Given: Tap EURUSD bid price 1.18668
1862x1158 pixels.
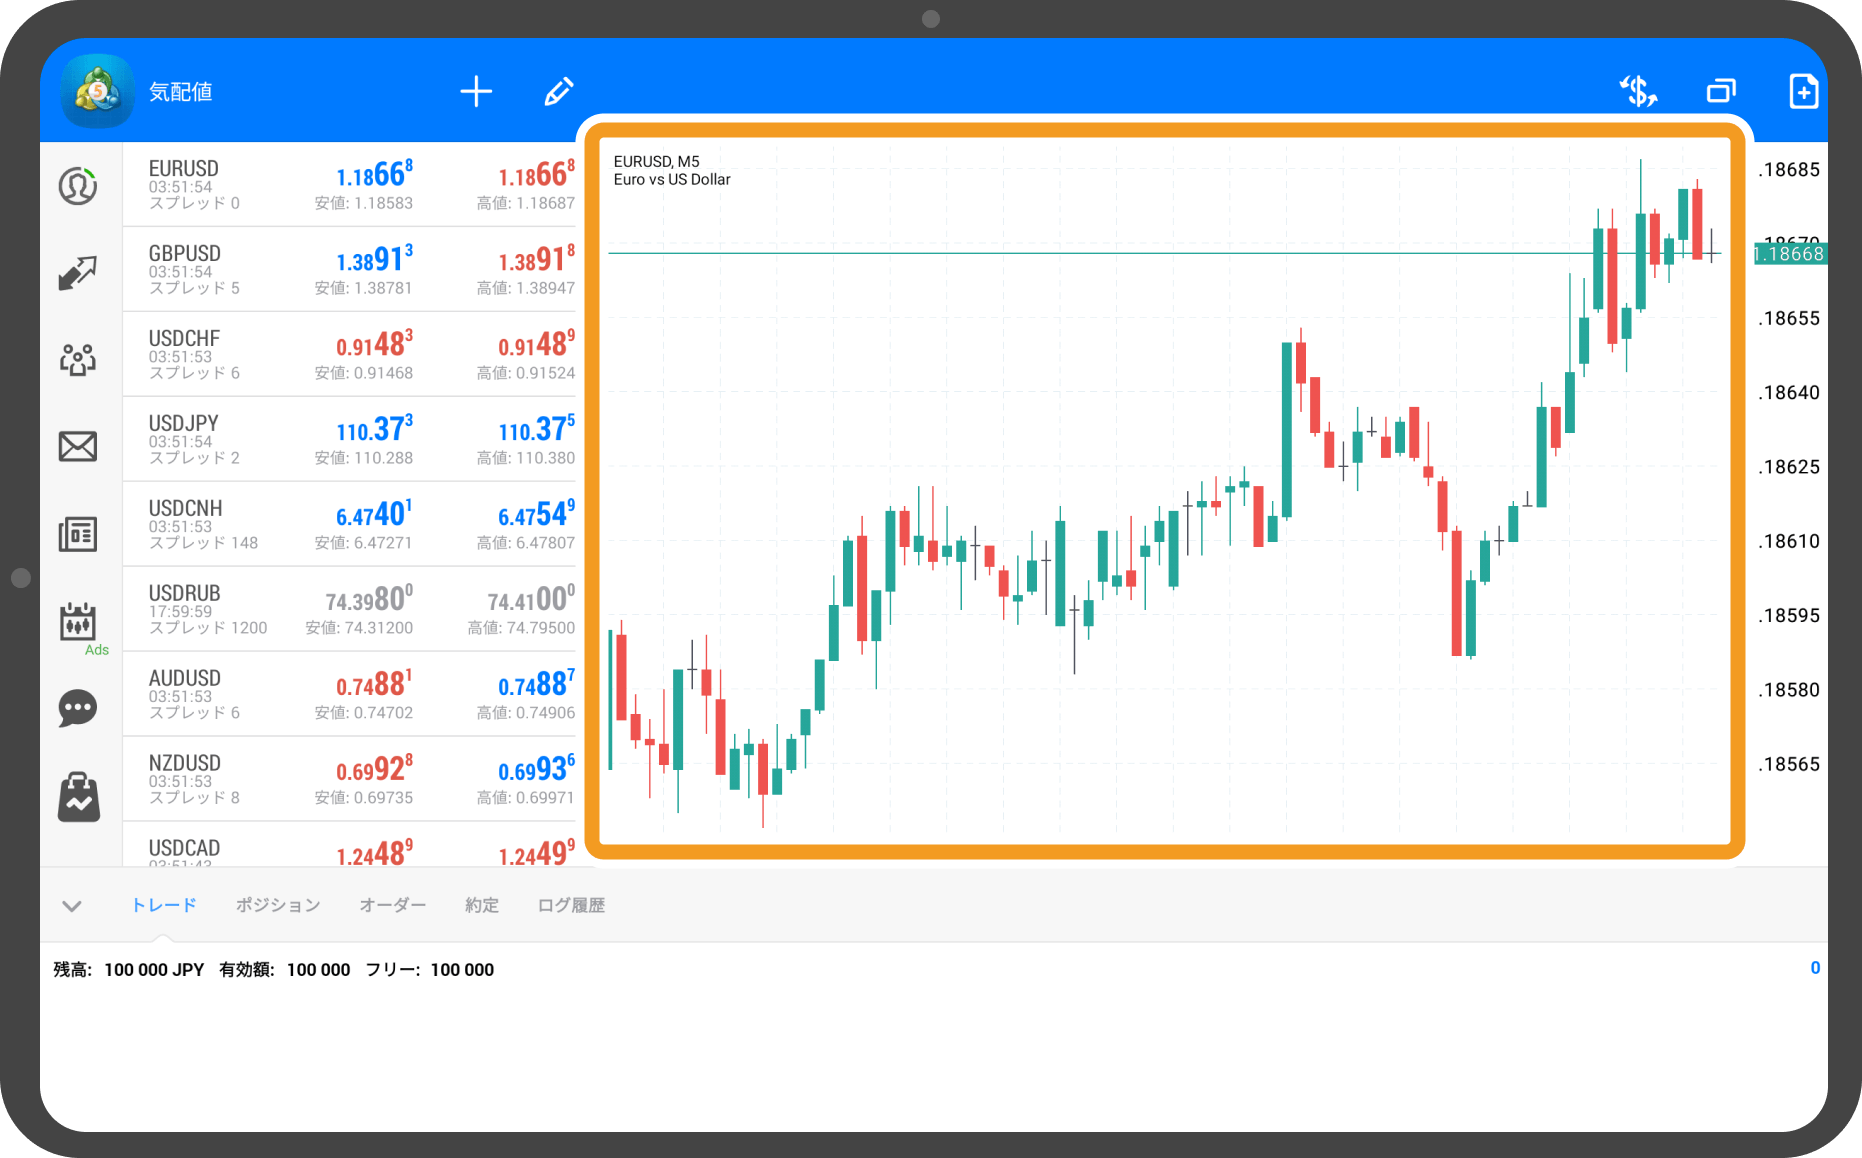Looking at the screenshot, I should [x=374, y=175].
